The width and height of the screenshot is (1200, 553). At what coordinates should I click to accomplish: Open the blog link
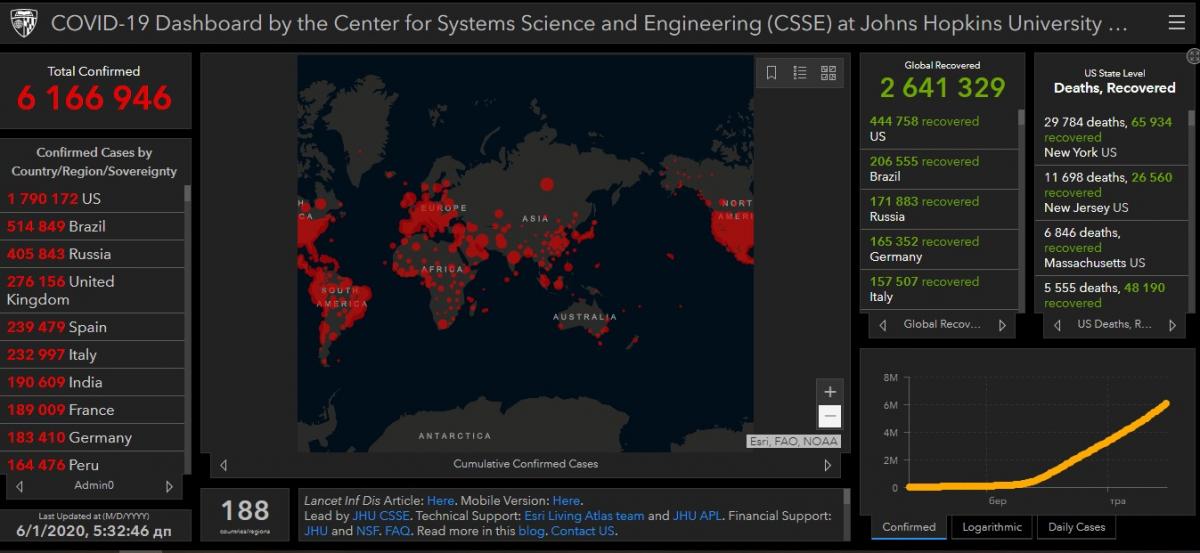pyautogui.click(x=532, y=531)
